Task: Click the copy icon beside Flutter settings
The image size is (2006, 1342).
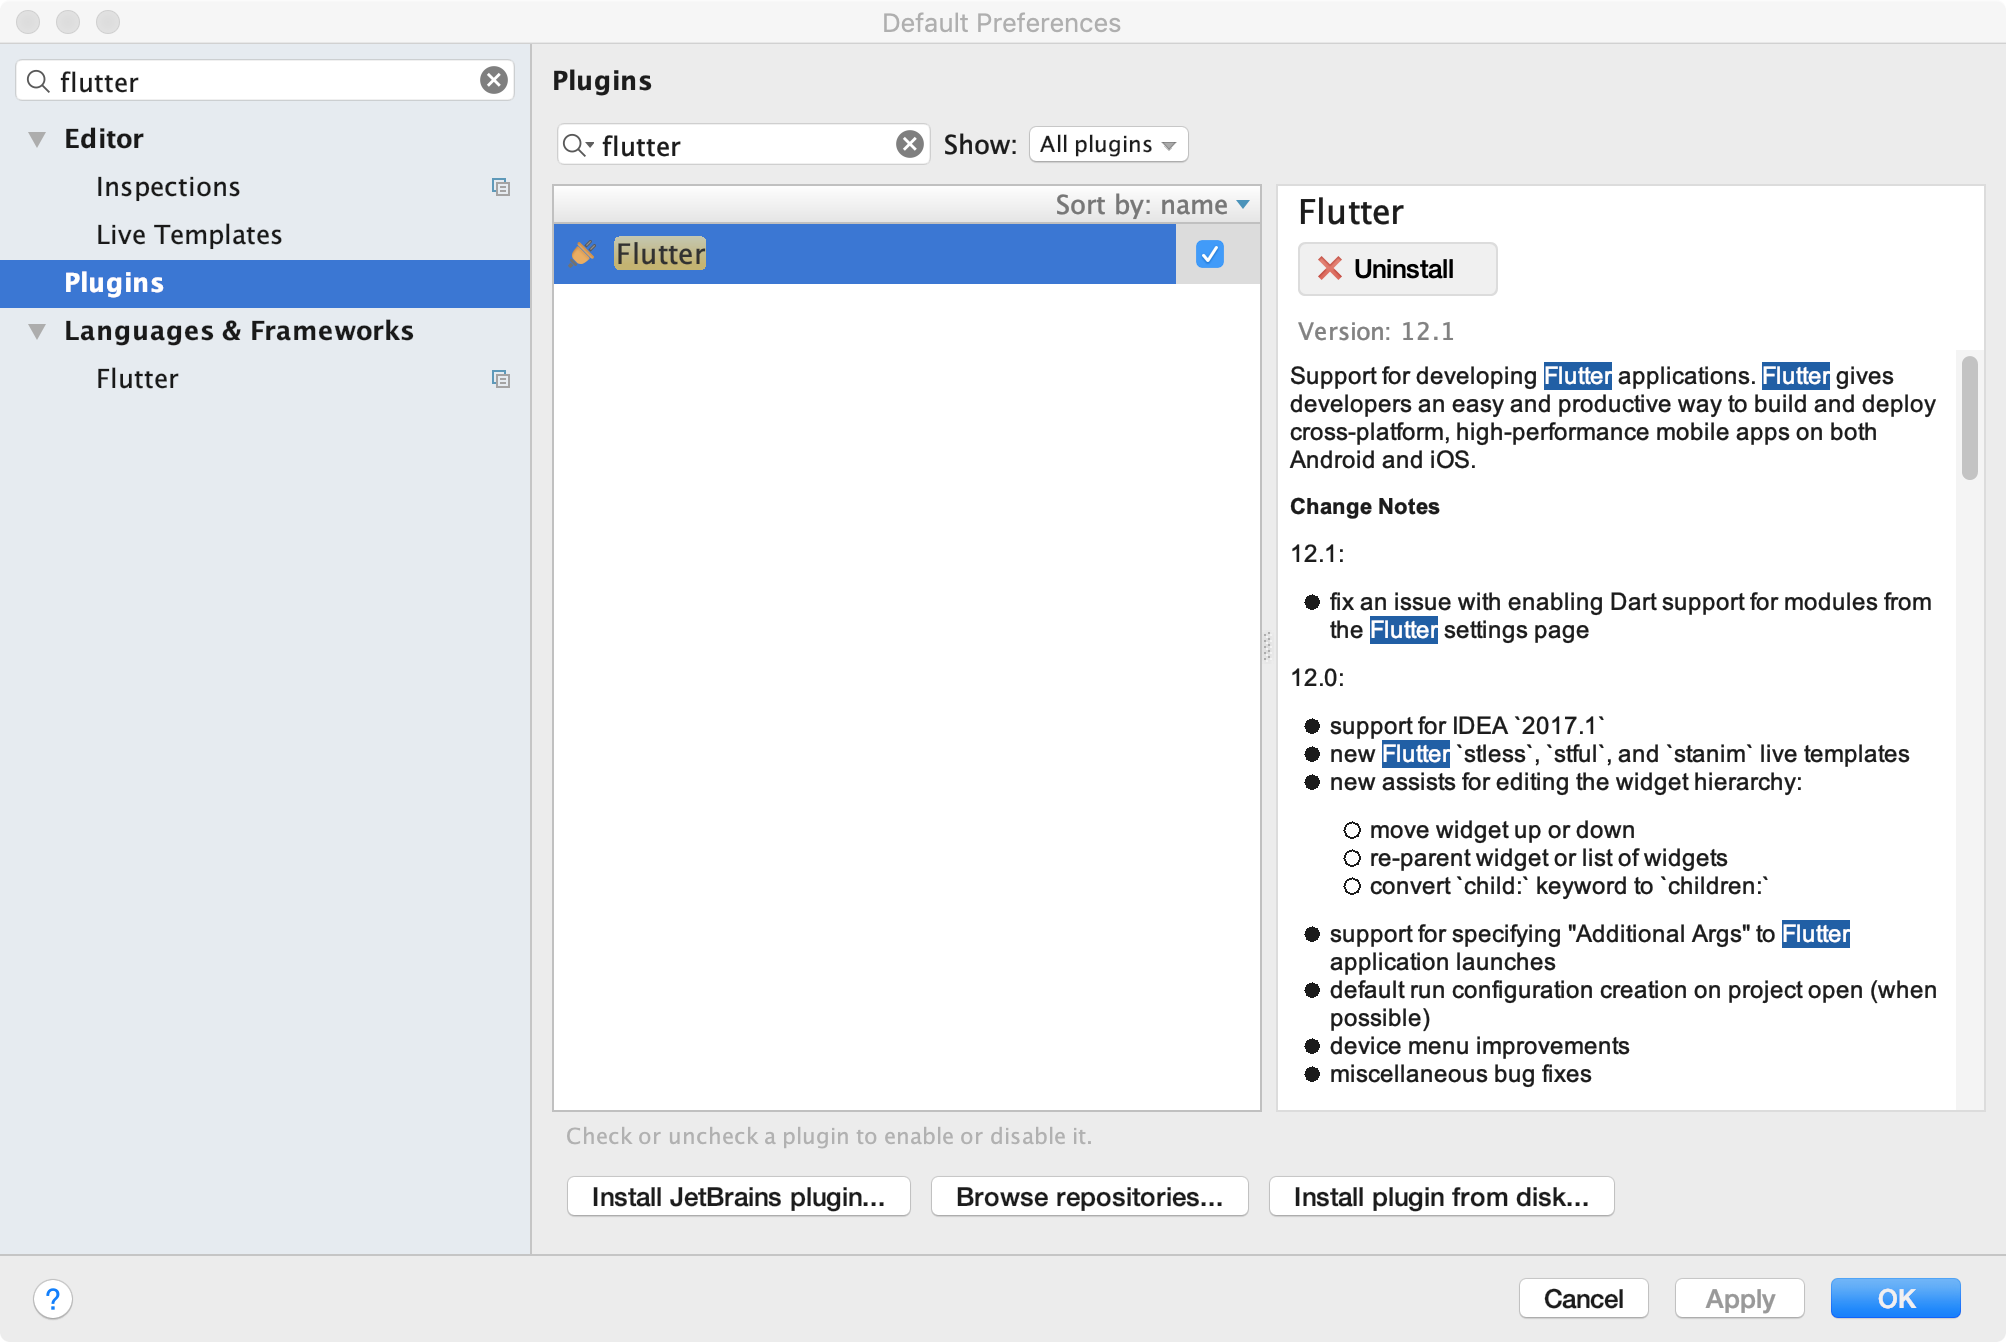Action: pos(501,379)
